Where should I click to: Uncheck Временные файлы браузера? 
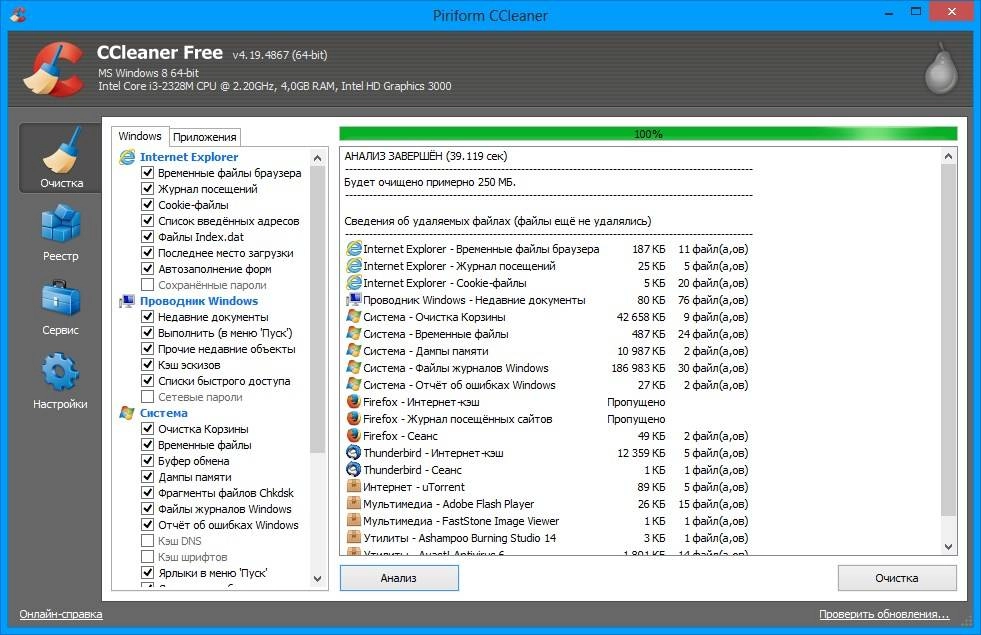point(148,173)
